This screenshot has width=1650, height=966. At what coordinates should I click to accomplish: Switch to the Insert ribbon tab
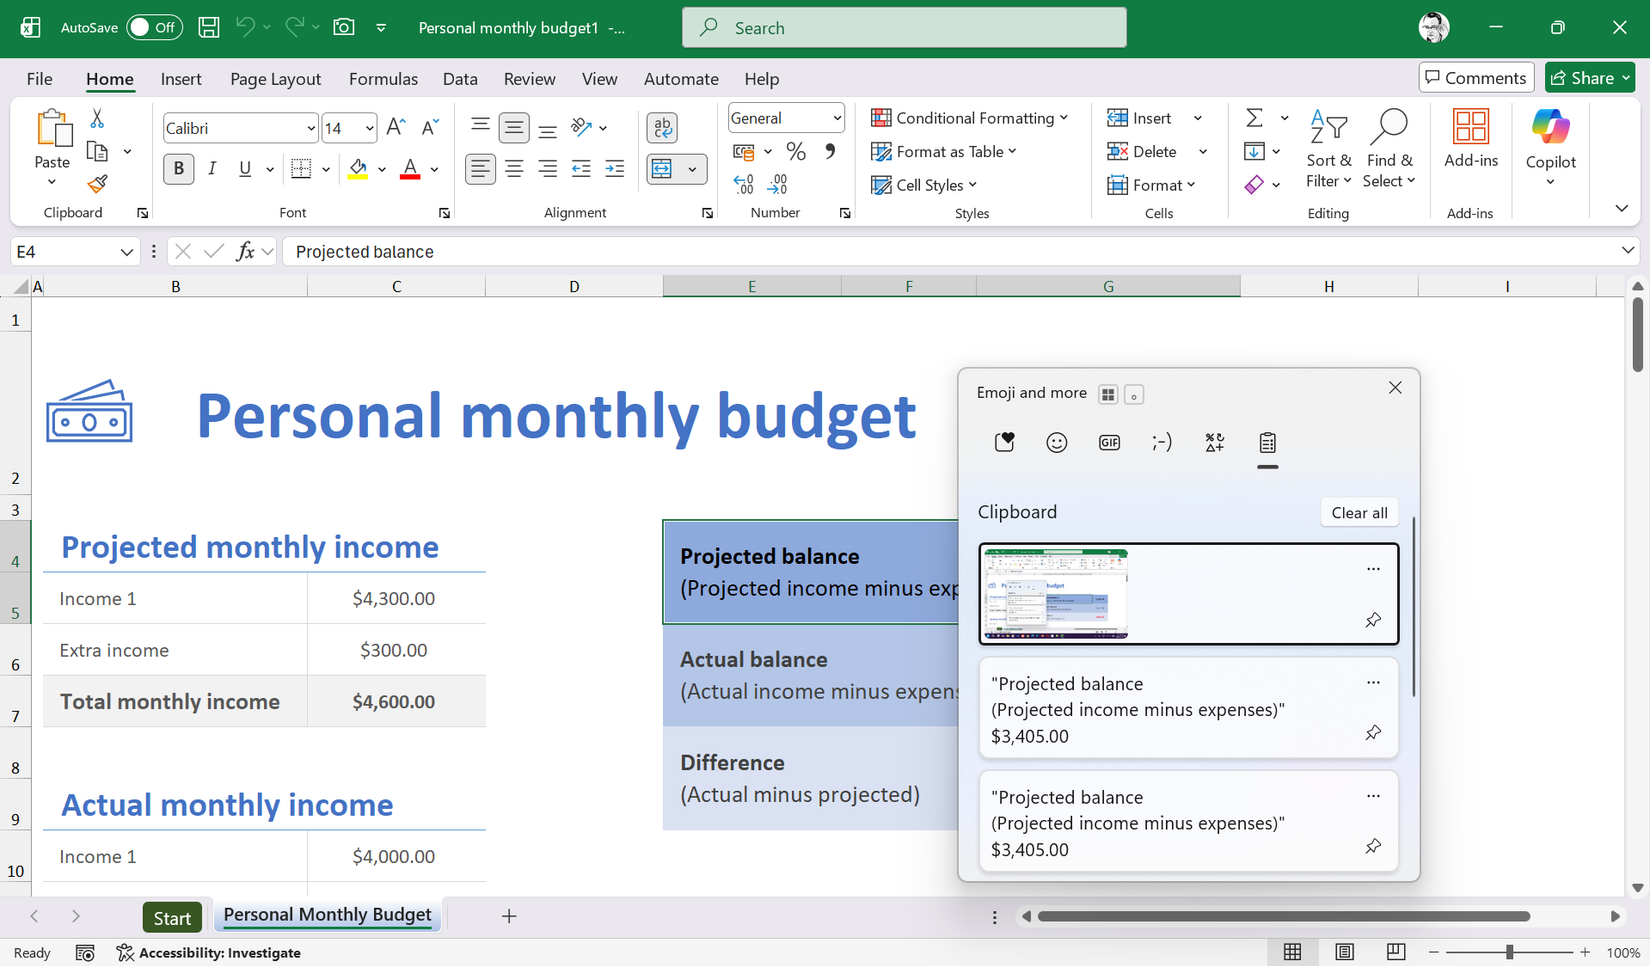[181, 79]
